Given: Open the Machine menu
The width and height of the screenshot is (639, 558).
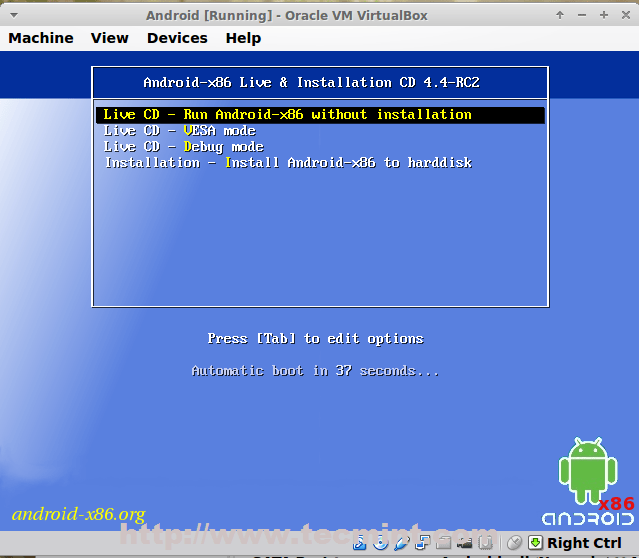Looking at the screenshot, I should [x=41, y=38].
